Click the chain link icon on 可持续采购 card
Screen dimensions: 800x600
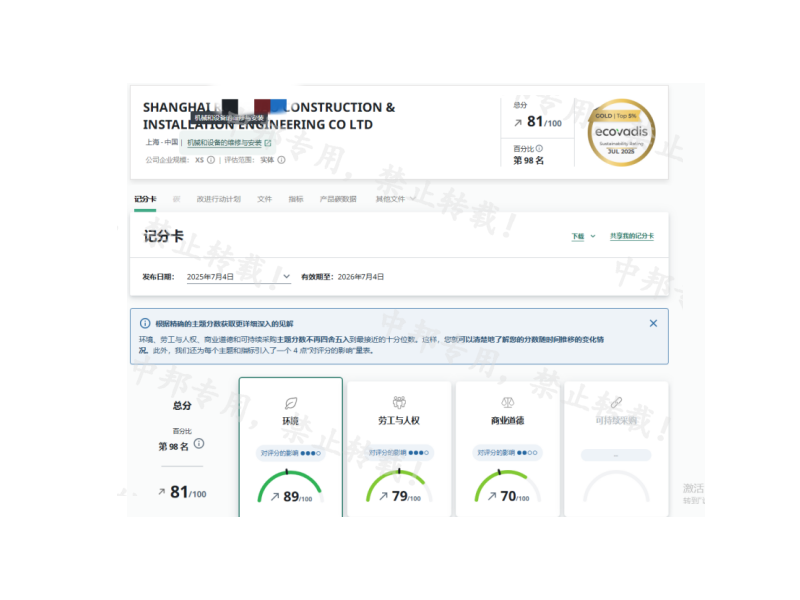click(616, 403)
